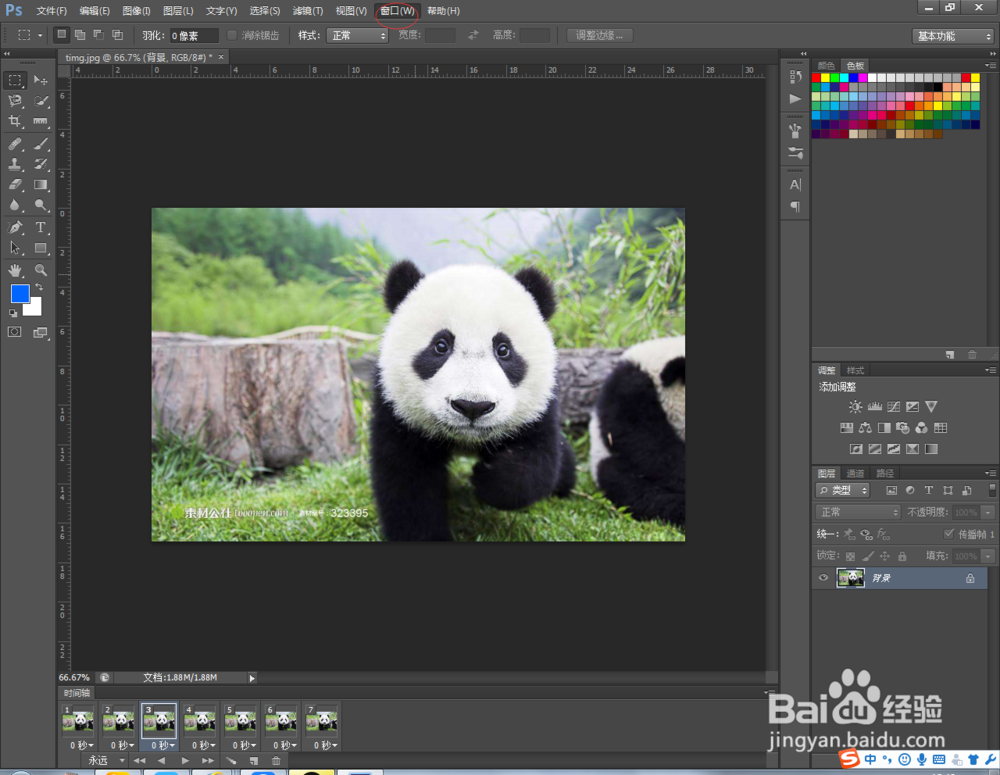Select the Eraser tool
1000x775 pixels.
pos(15,184)
